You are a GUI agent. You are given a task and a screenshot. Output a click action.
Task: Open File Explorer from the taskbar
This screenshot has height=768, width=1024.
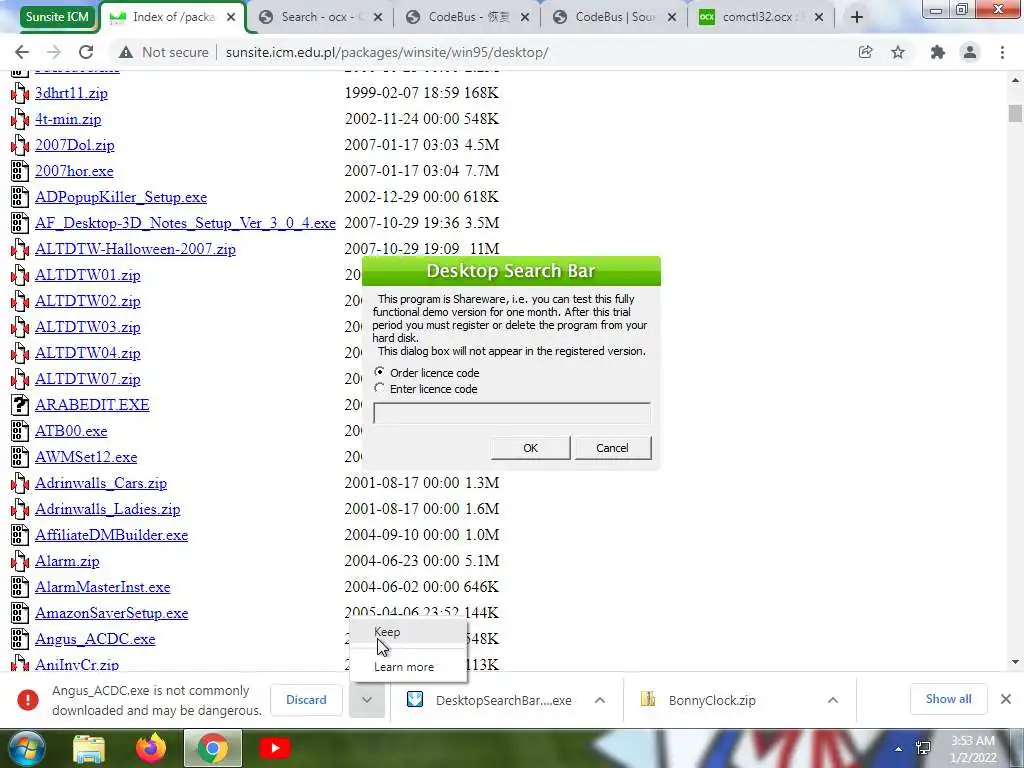point(89,749)
